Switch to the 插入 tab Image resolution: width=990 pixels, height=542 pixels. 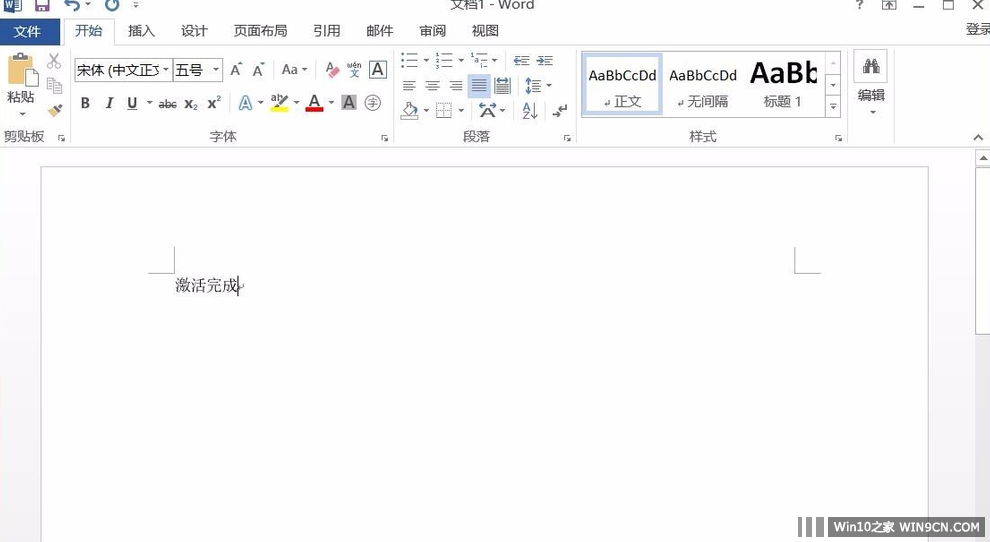click(x=141, y=31)
